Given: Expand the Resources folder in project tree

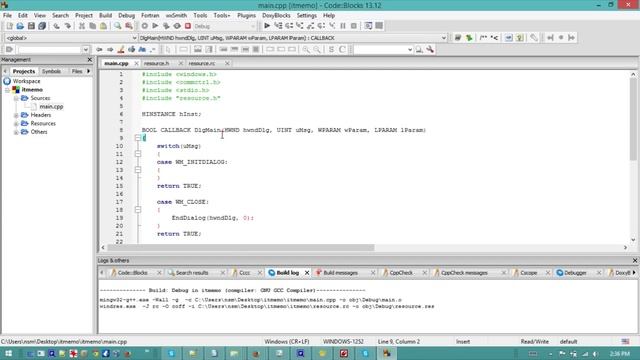Looking at the screenshot, I should click(x=16, y=124).
